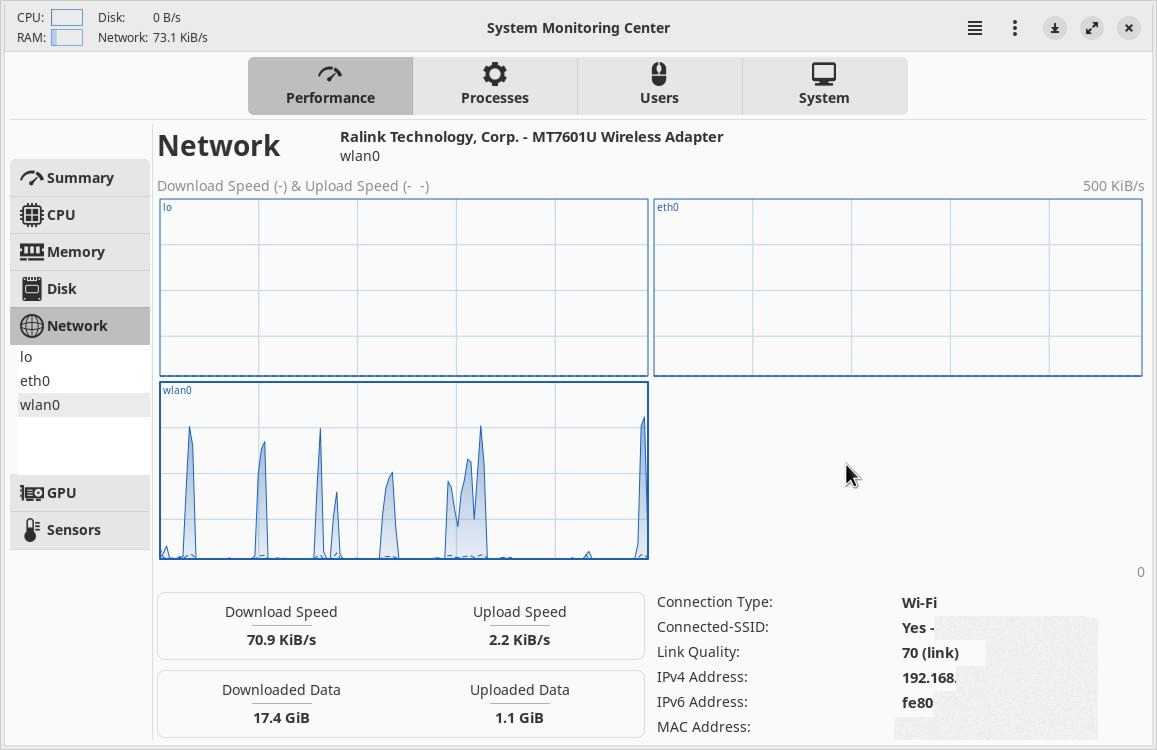Go to the Disk sidebar section
The height and width of the screenshot is (750, 1157).
(80, 289)
